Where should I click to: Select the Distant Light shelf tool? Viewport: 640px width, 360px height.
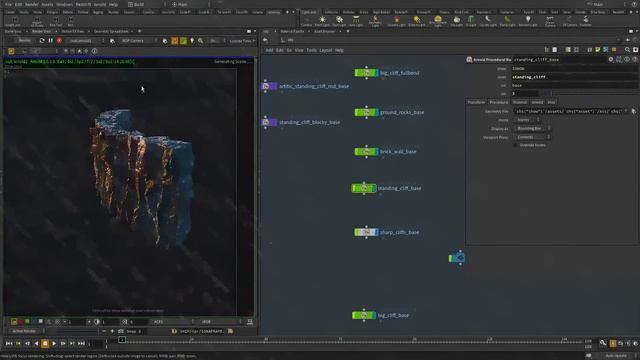[416, 21]
